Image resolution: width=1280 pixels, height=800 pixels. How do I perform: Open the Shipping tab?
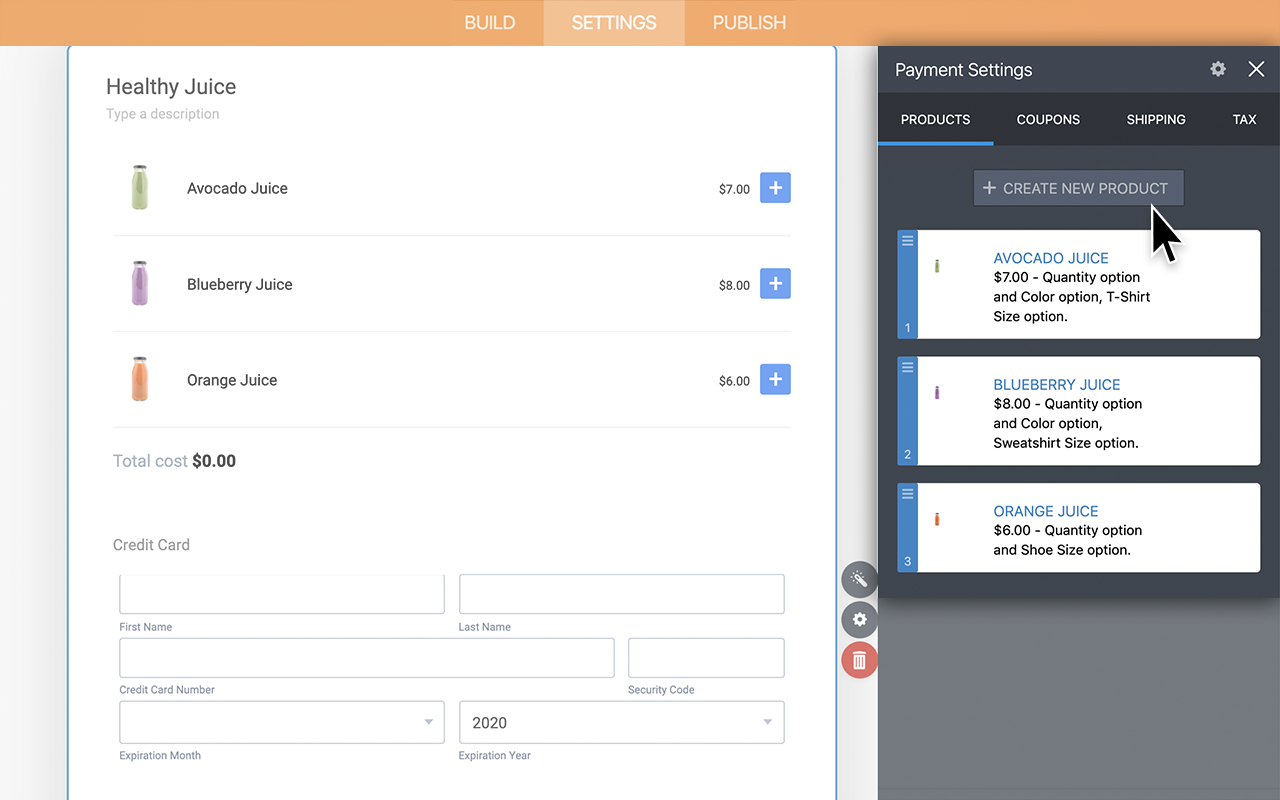click(1156, 119)
